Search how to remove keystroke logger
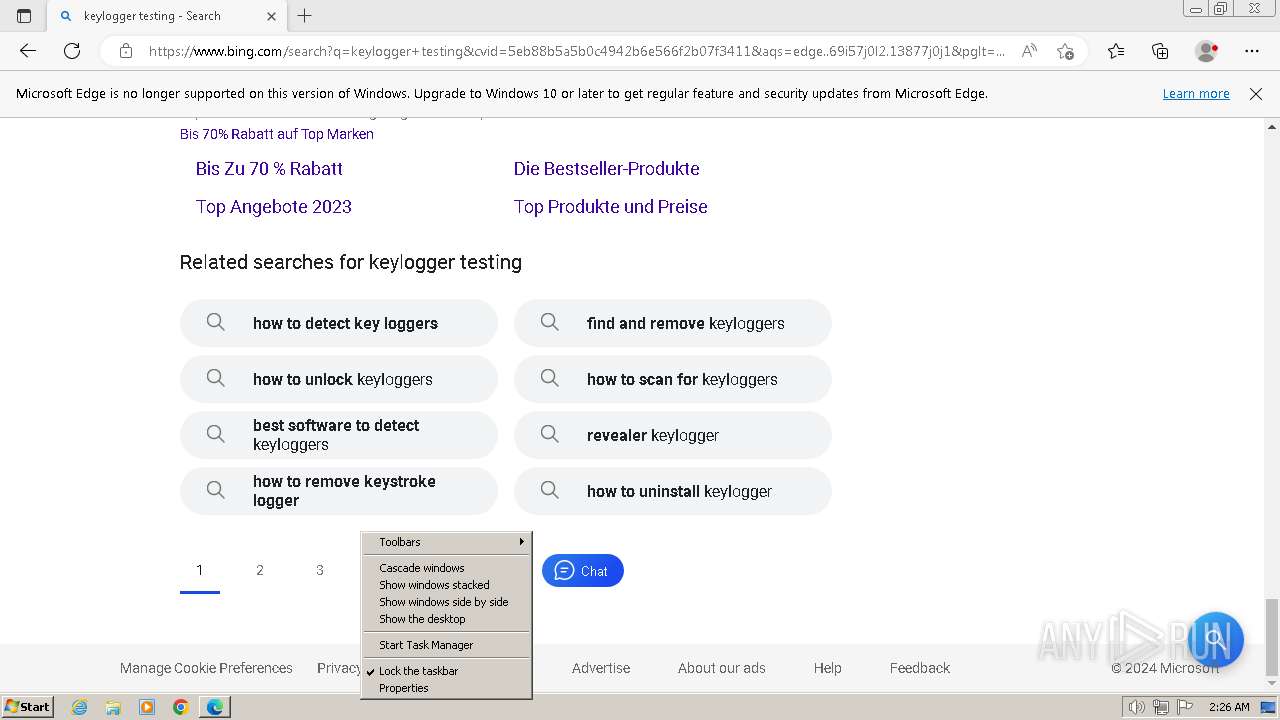 339,491
